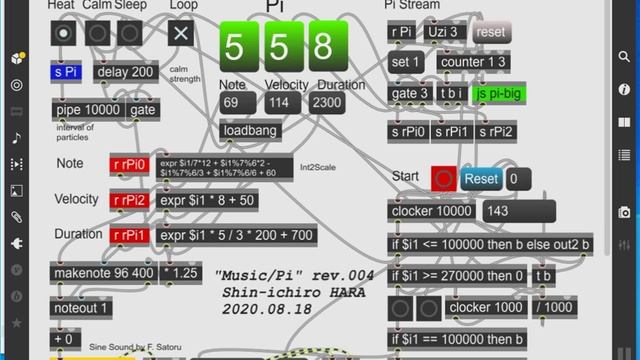This screenshot has height=360, width=640.
Task: Click the gray reset message button
Action: [x=491, y=32]
